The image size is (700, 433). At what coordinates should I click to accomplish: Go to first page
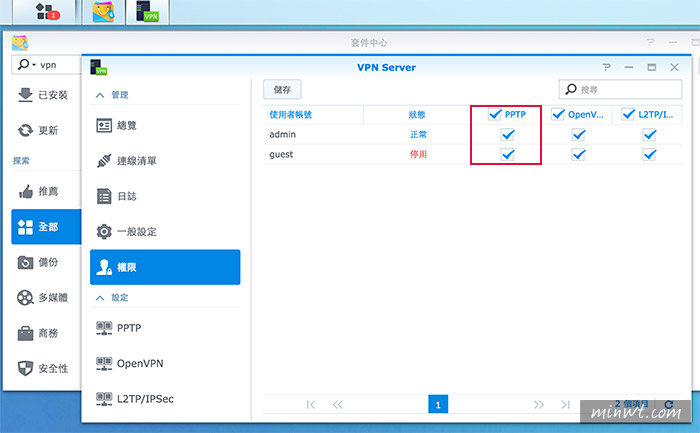pyautogui.click(x=311, y=405)
